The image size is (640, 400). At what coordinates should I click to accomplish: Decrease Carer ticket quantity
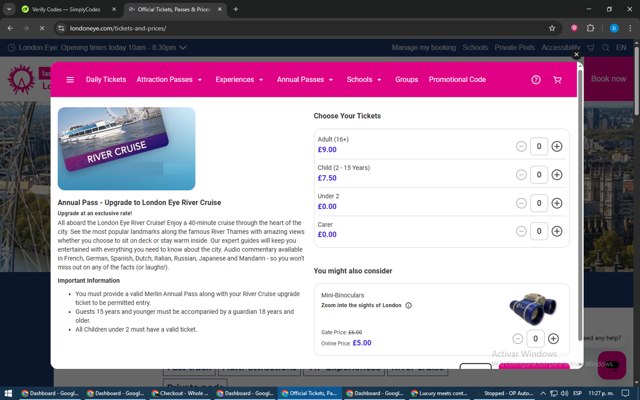pyautogui.click(x=521, y=231)
